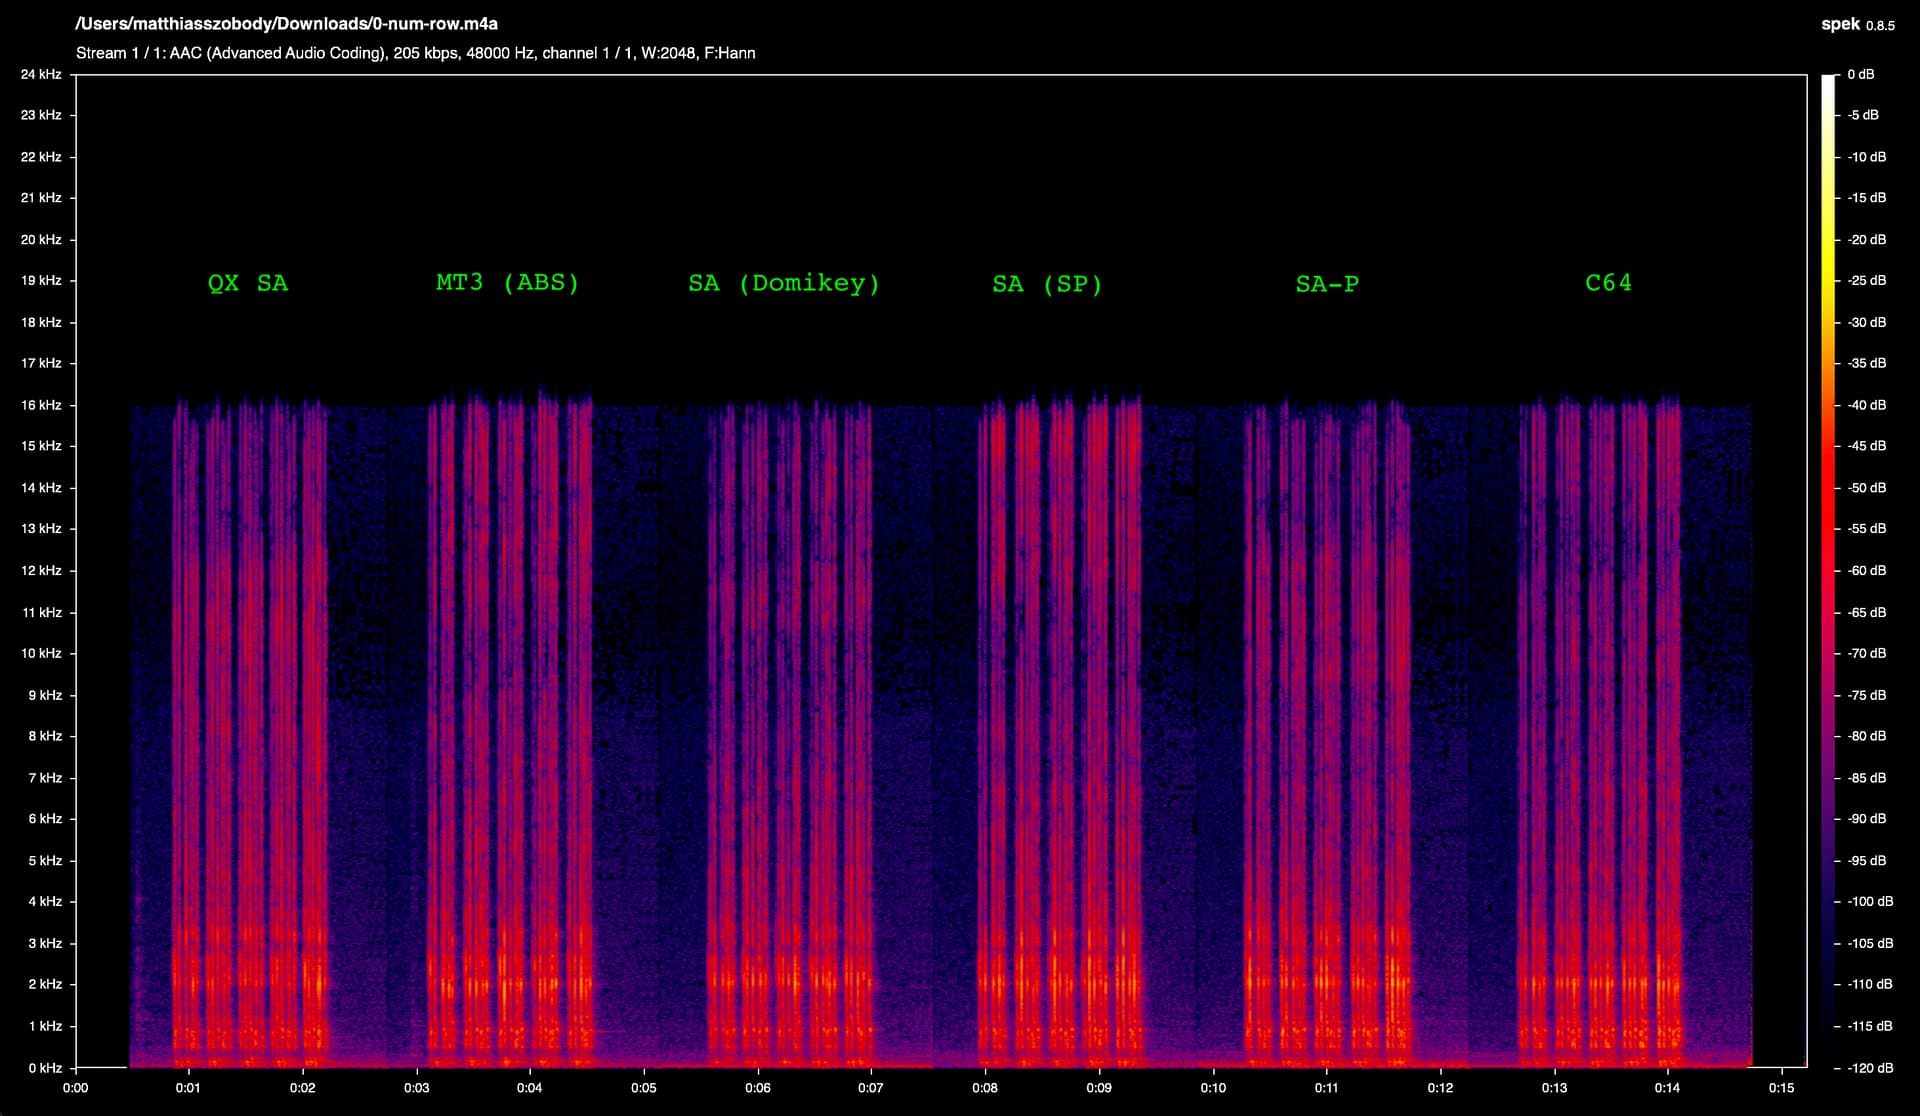Screen dimensions: 1920x1116
Task: Click the 2 kHz frequency axis label
Action: pos(45,985)
